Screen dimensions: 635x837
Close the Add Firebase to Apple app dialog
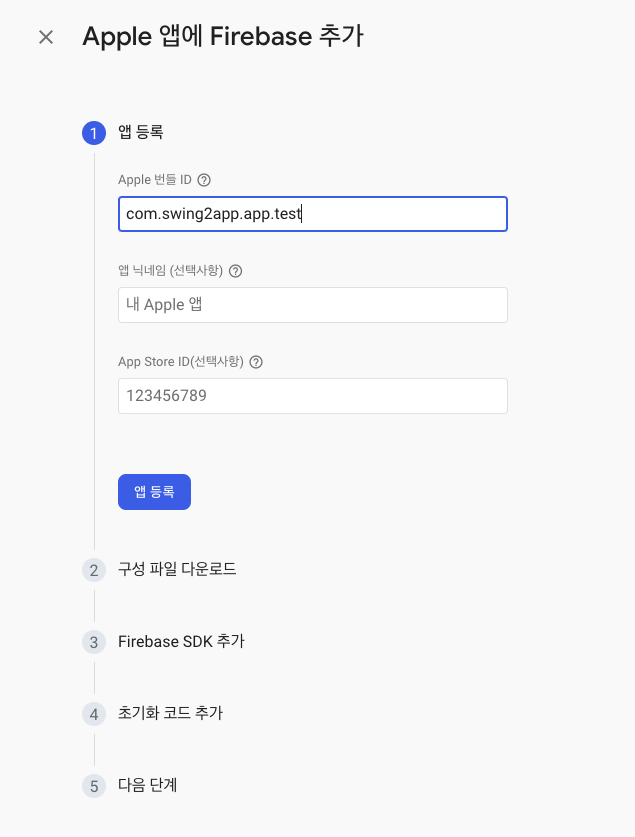tap(46, 37)
